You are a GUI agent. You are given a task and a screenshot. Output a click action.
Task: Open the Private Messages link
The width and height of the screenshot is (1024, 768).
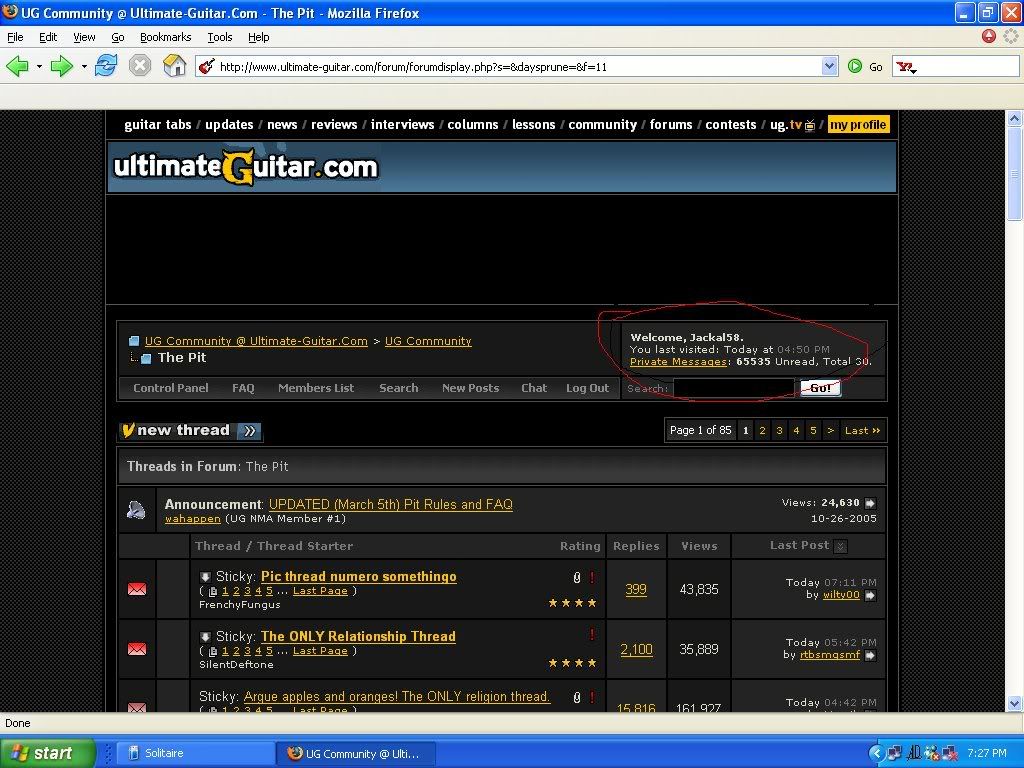[679, 362]
